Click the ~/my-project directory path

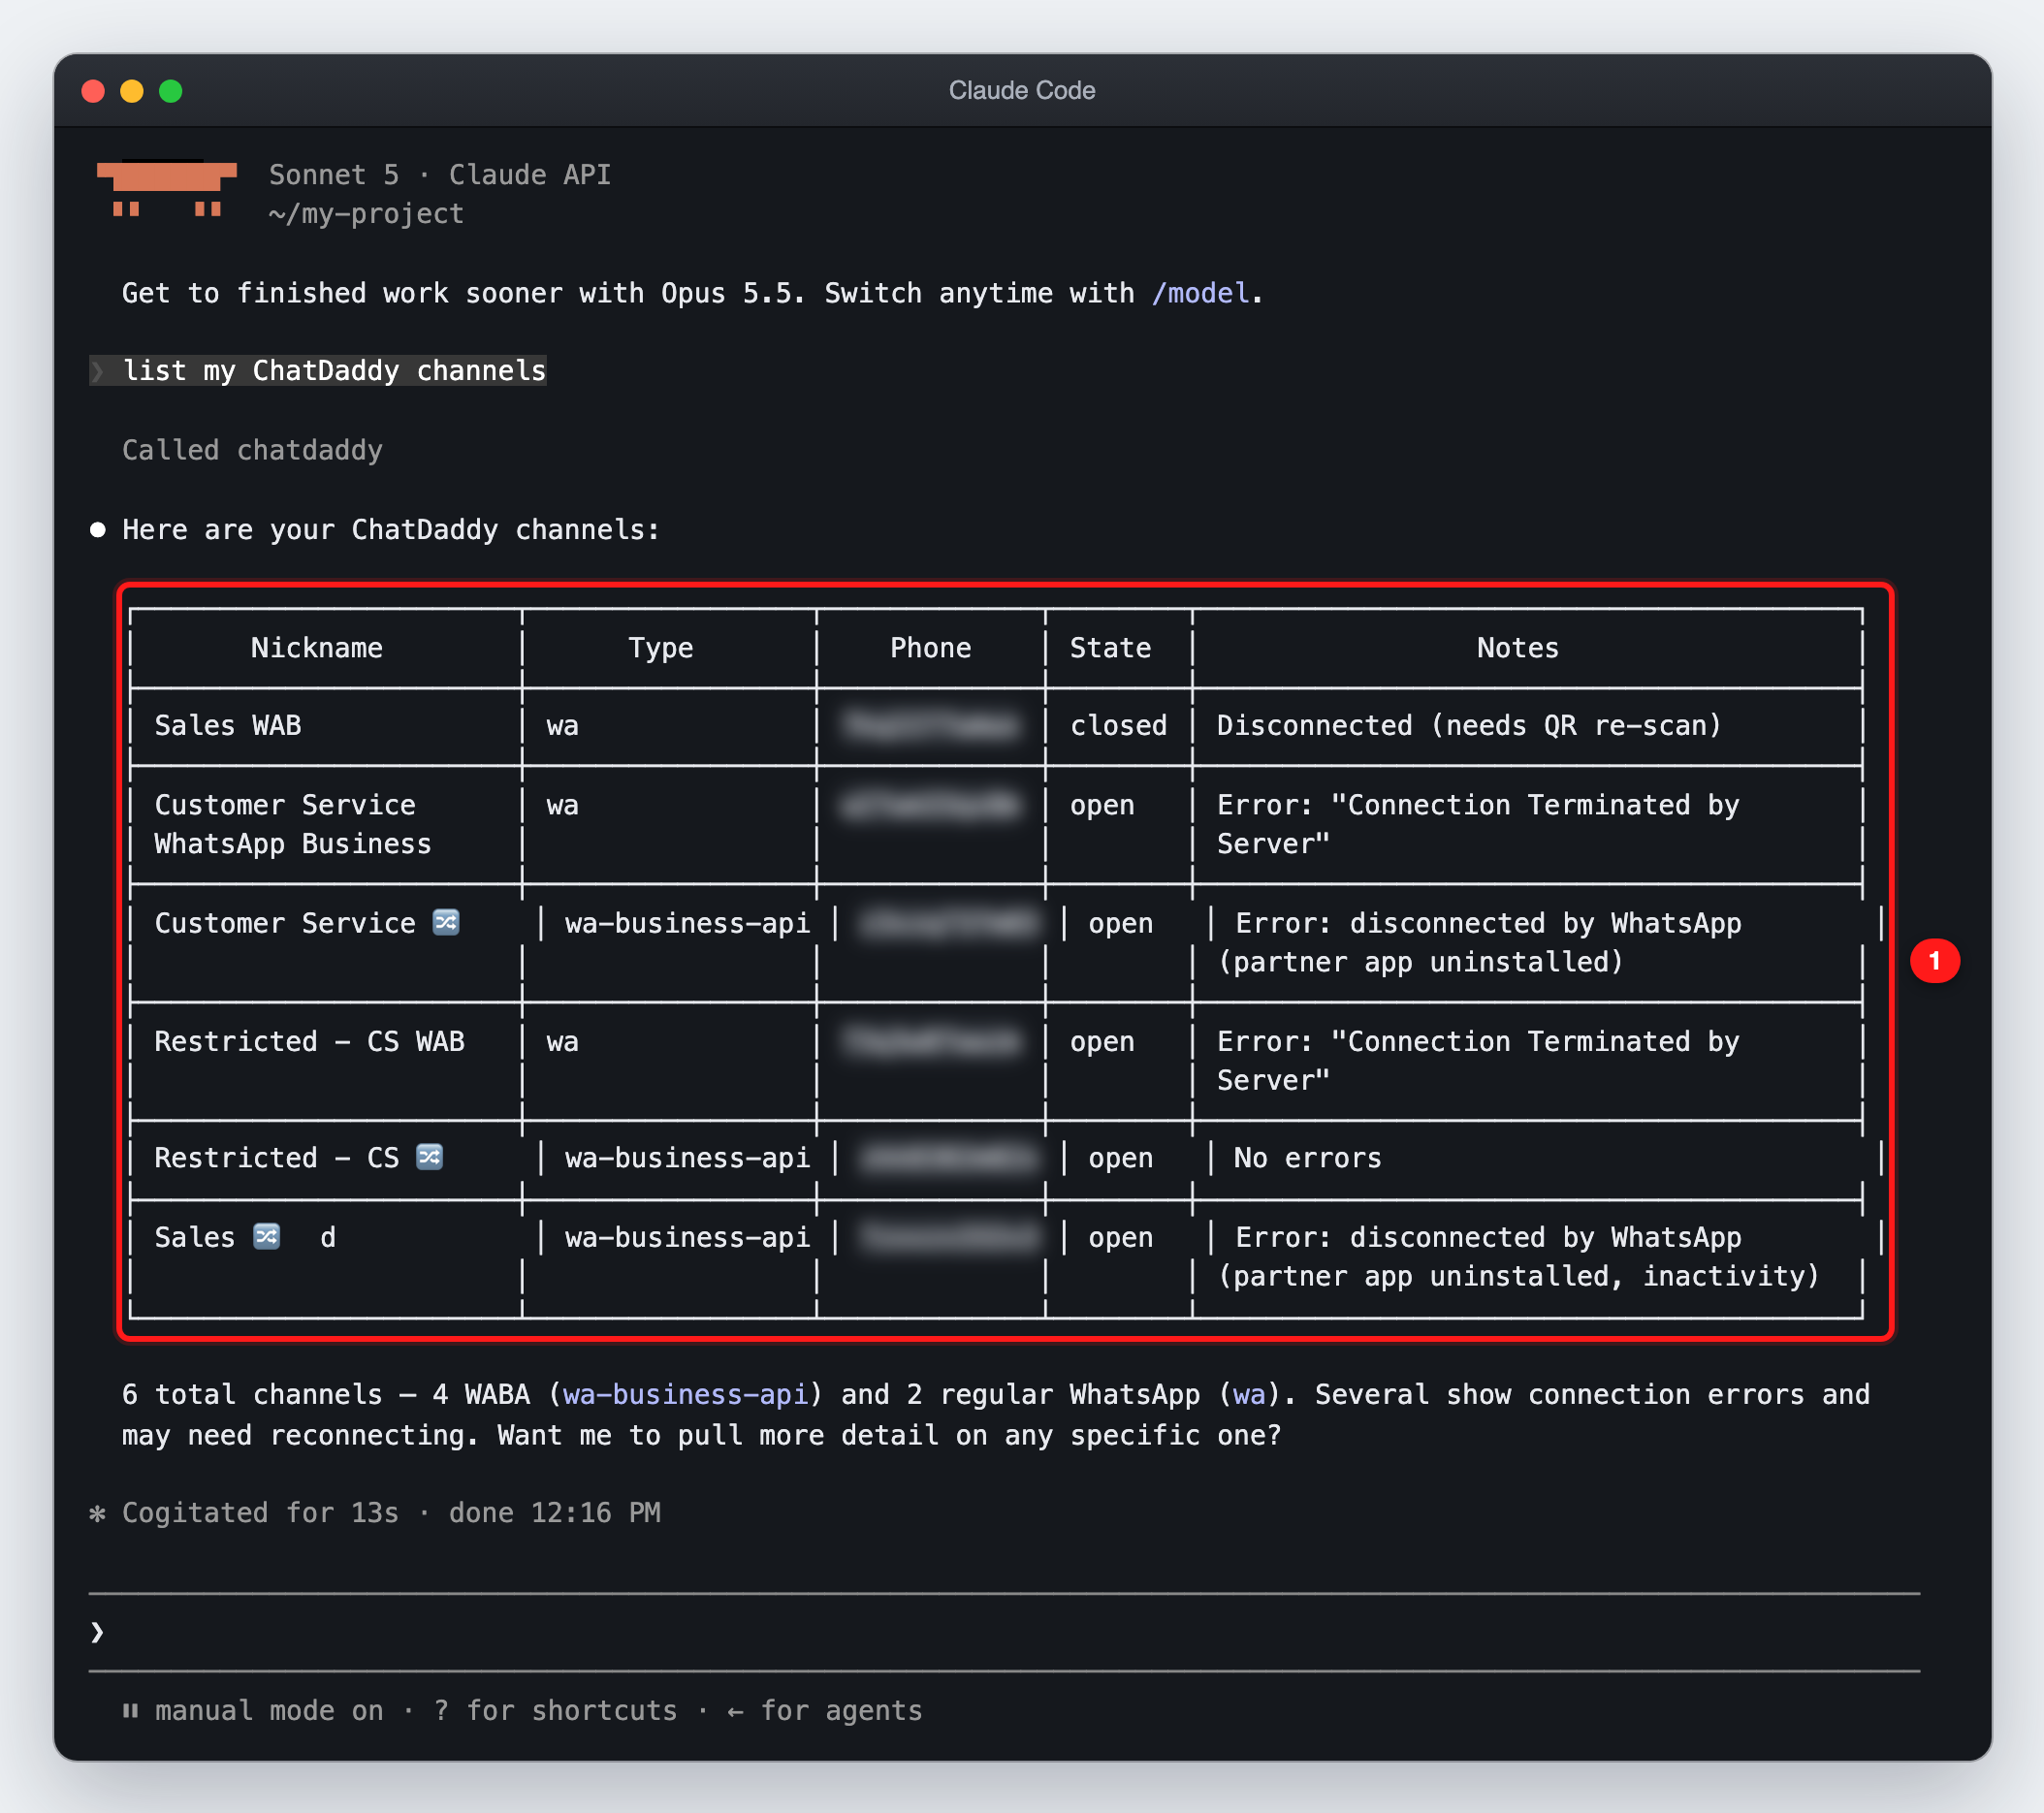366,214
